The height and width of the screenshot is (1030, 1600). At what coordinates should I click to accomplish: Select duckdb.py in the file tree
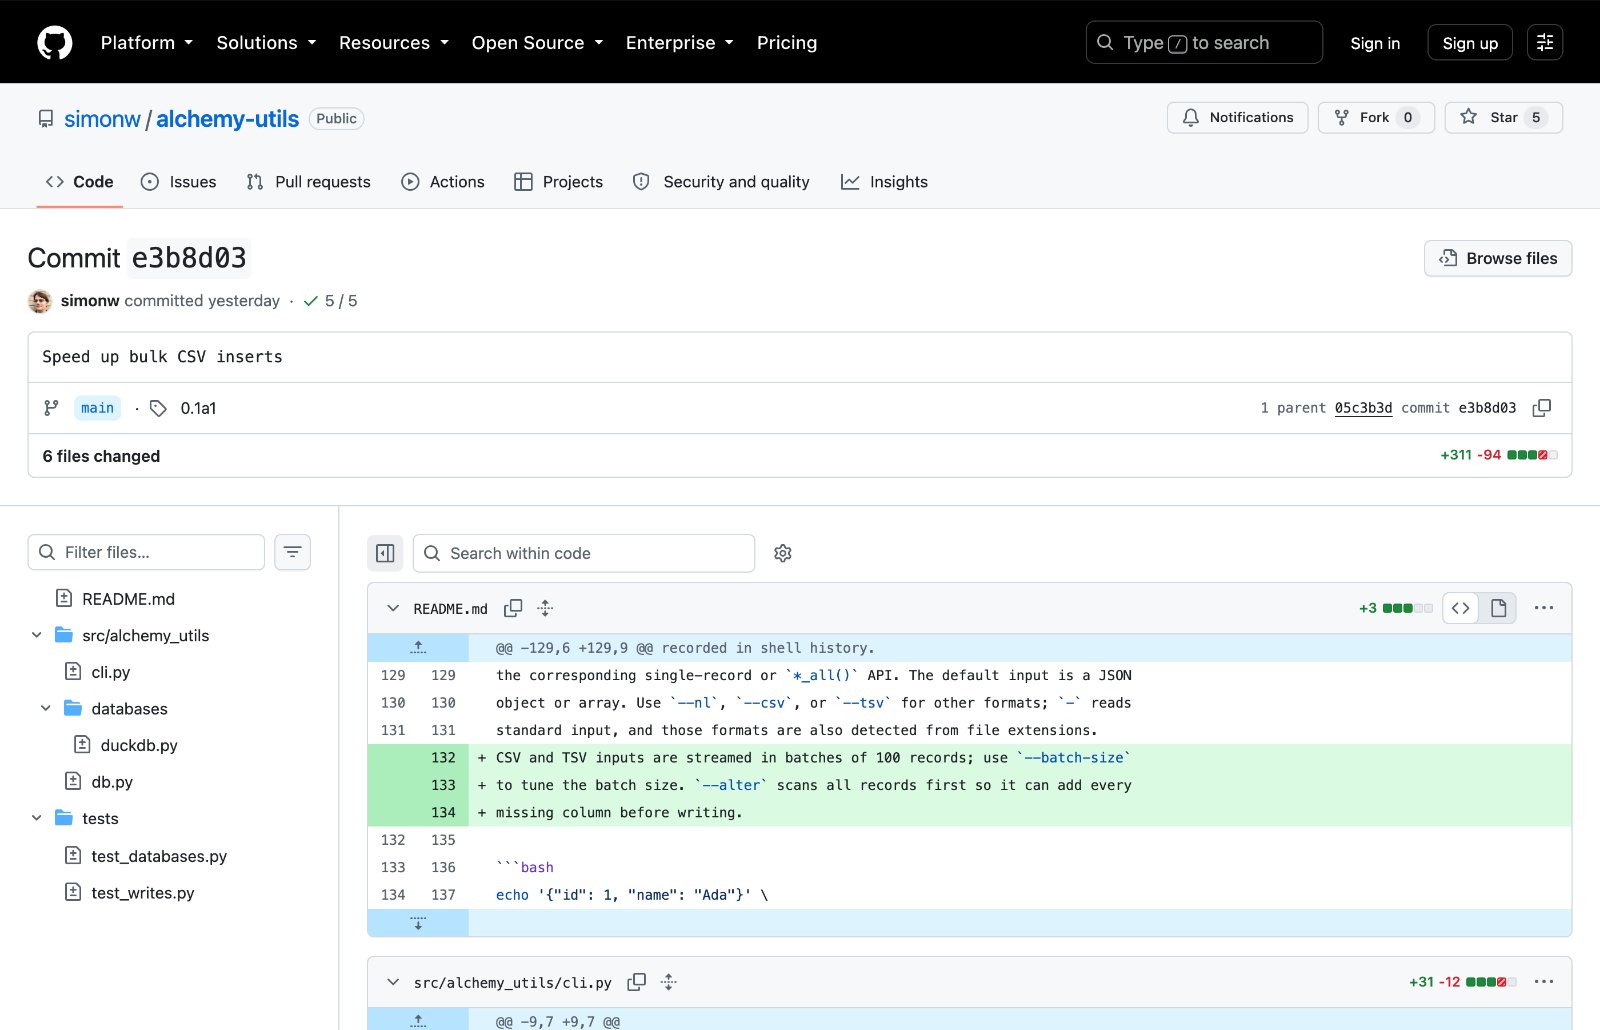pyautogui.click(x=139, y=745)
